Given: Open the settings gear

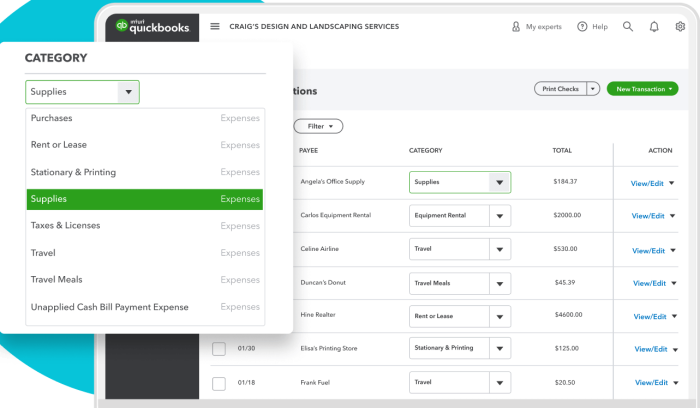Looking at the screenshot, I should tap(680, 26).
